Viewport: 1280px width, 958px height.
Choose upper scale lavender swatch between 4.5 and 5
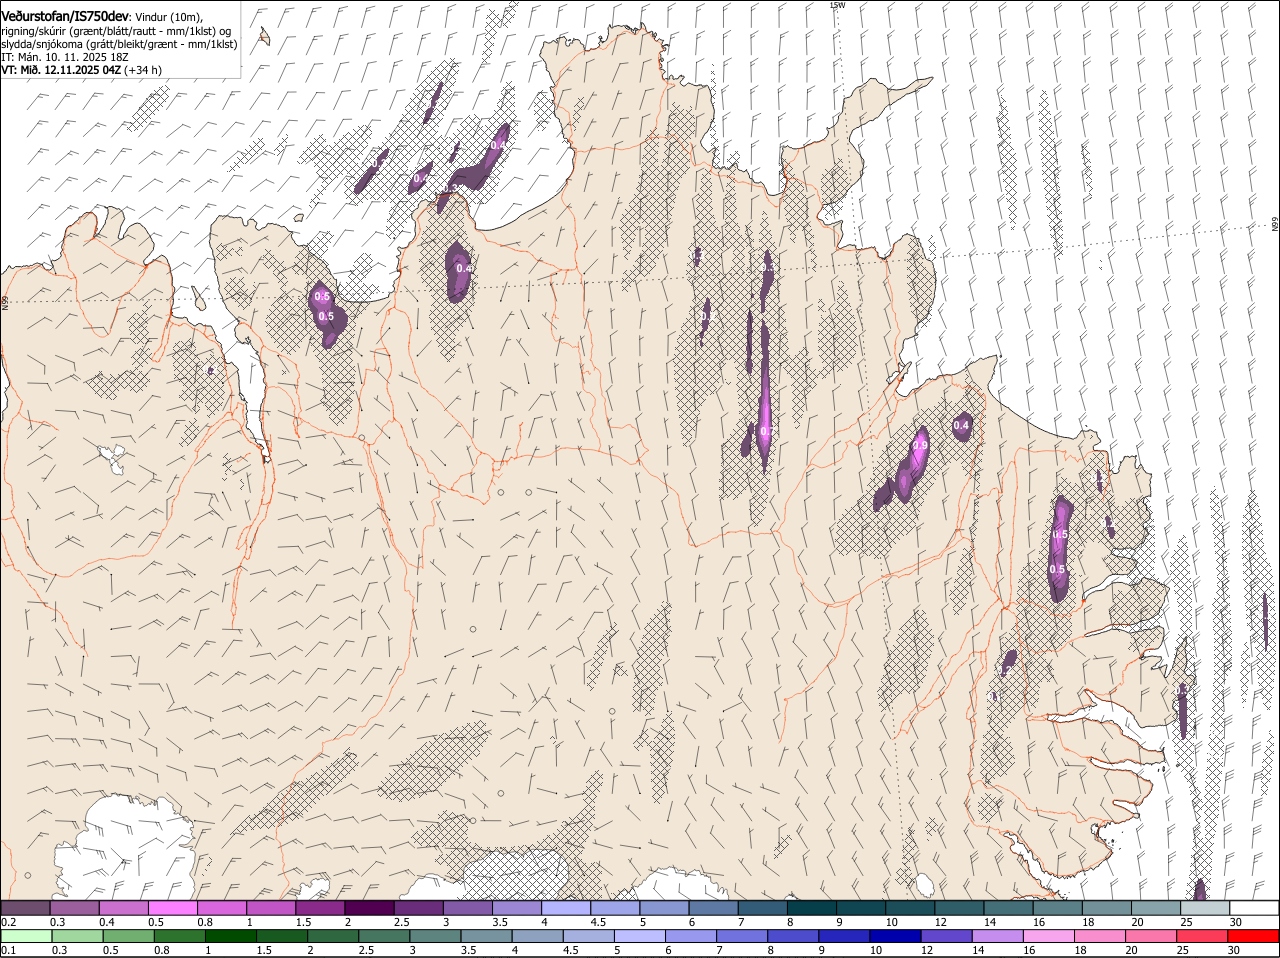click(615, 908)
